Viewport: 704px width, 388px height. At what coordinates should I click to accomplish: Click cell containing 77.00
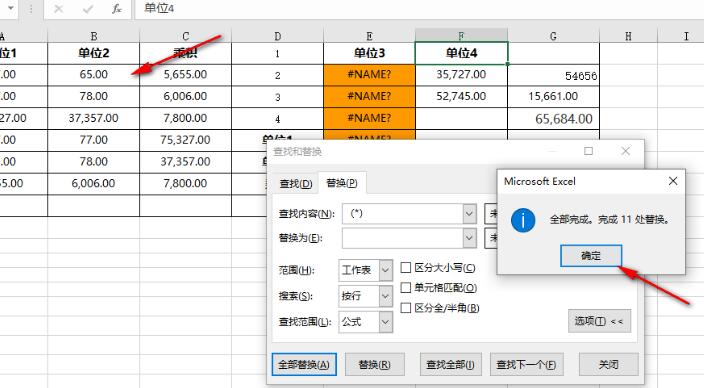tap(93, 140)
